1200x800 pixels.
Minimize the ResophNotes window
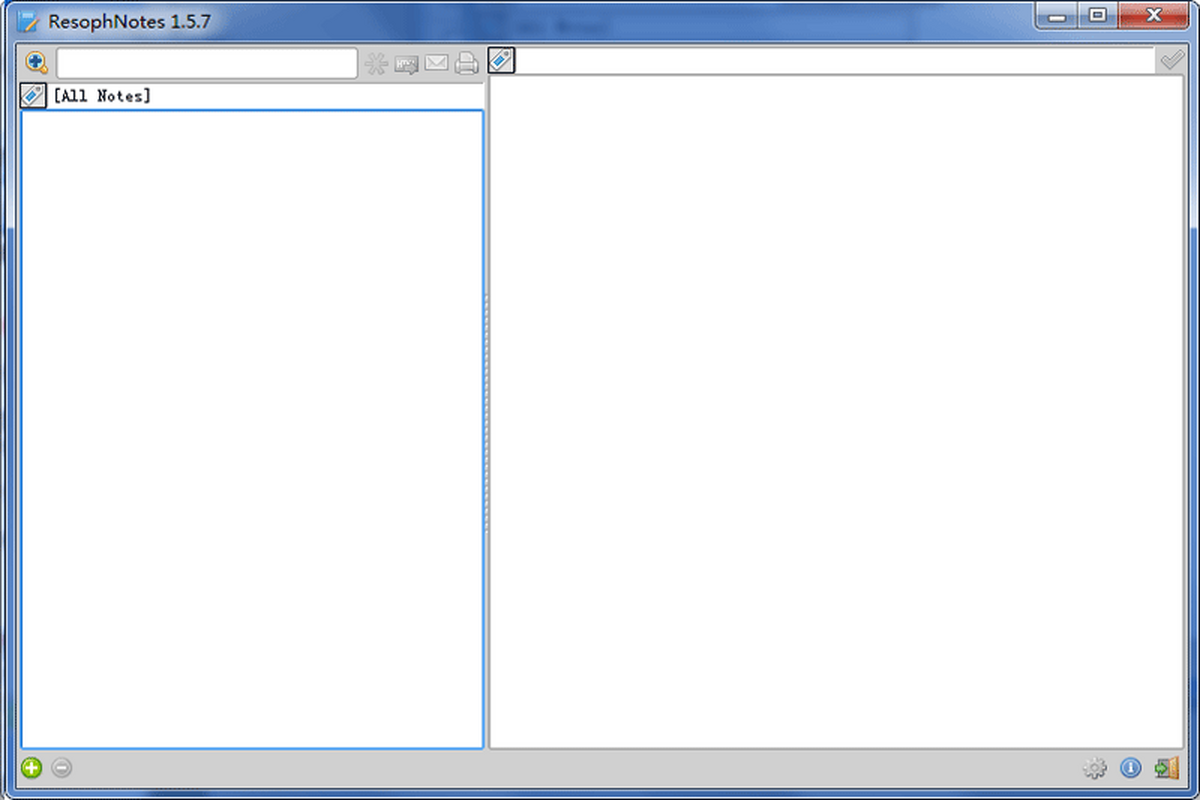click(x=1056, y=16)
